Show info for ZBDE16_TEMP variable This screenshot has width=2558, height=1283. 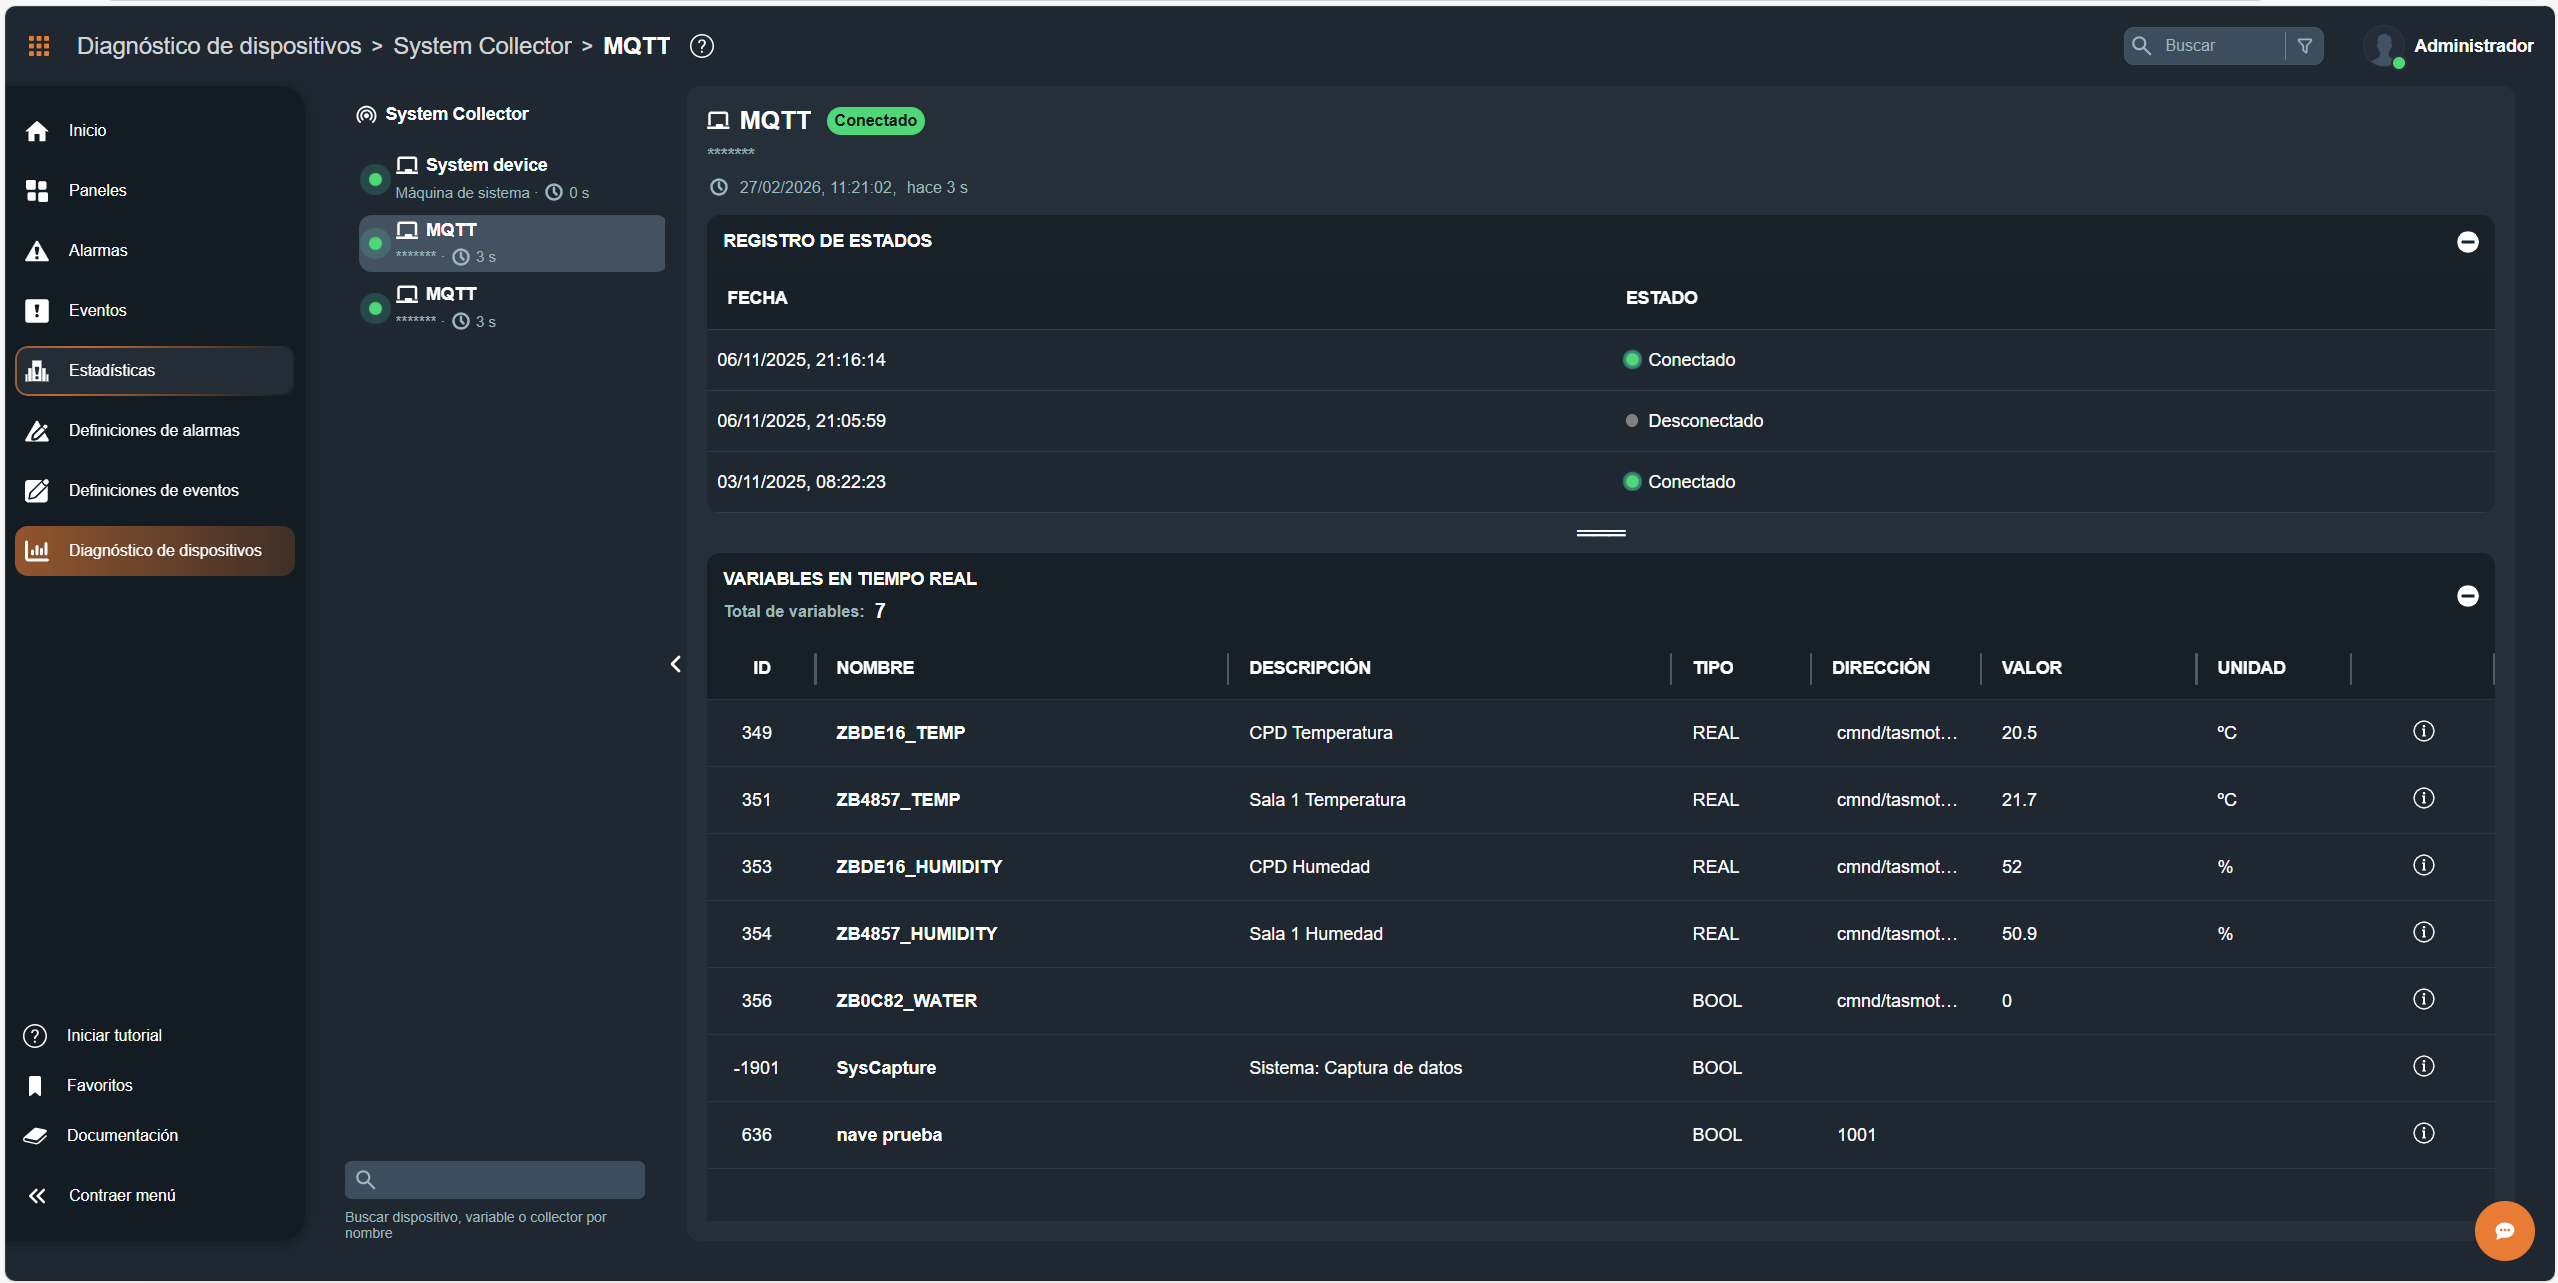click(2423, 732)
